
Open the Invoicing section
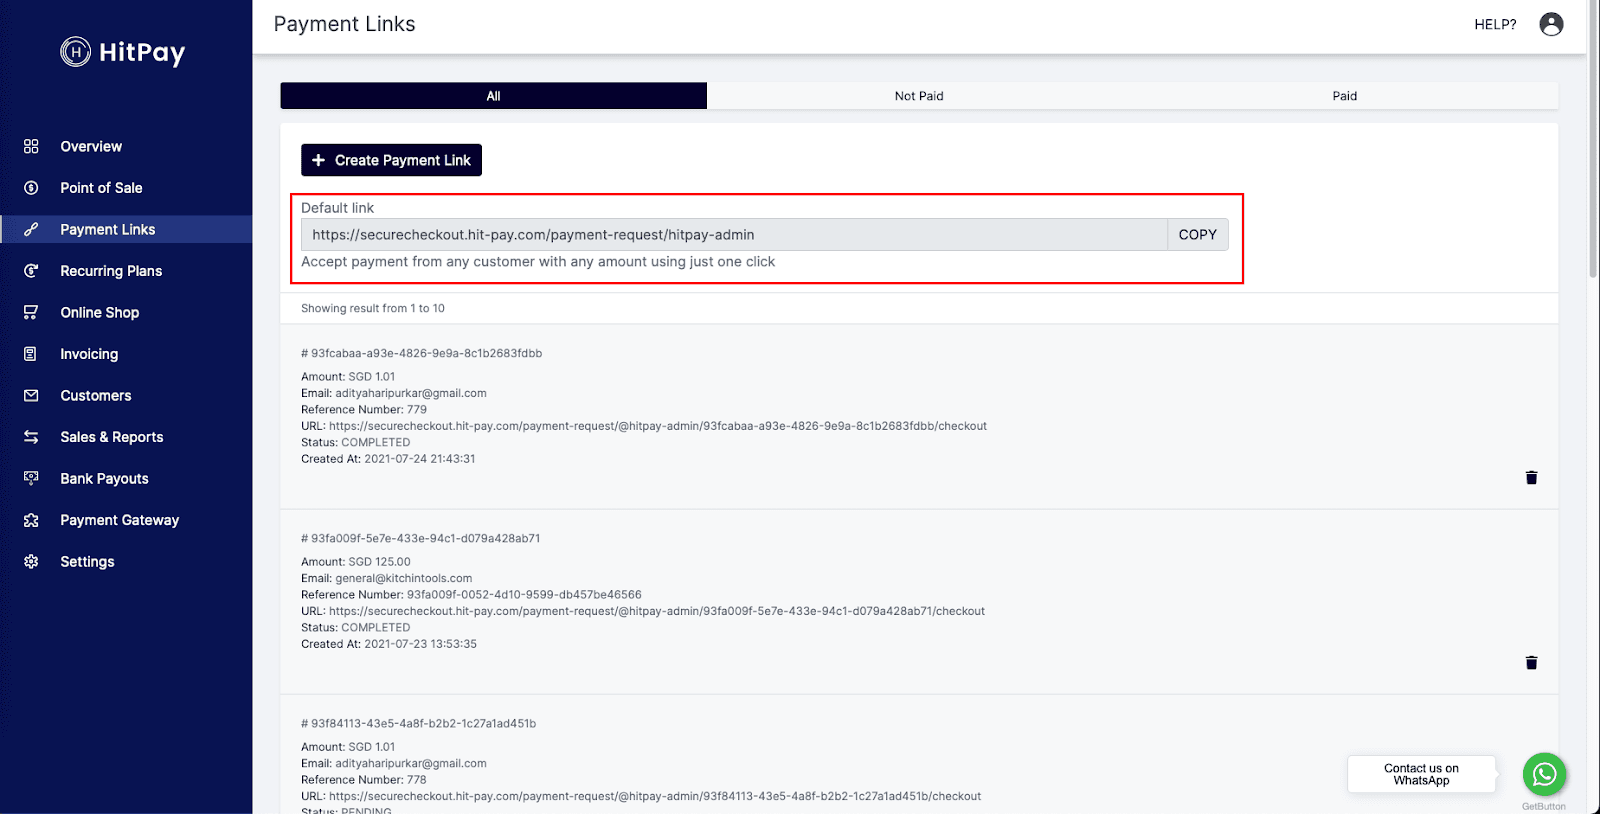pyautogui.click(x=89, y=354)
